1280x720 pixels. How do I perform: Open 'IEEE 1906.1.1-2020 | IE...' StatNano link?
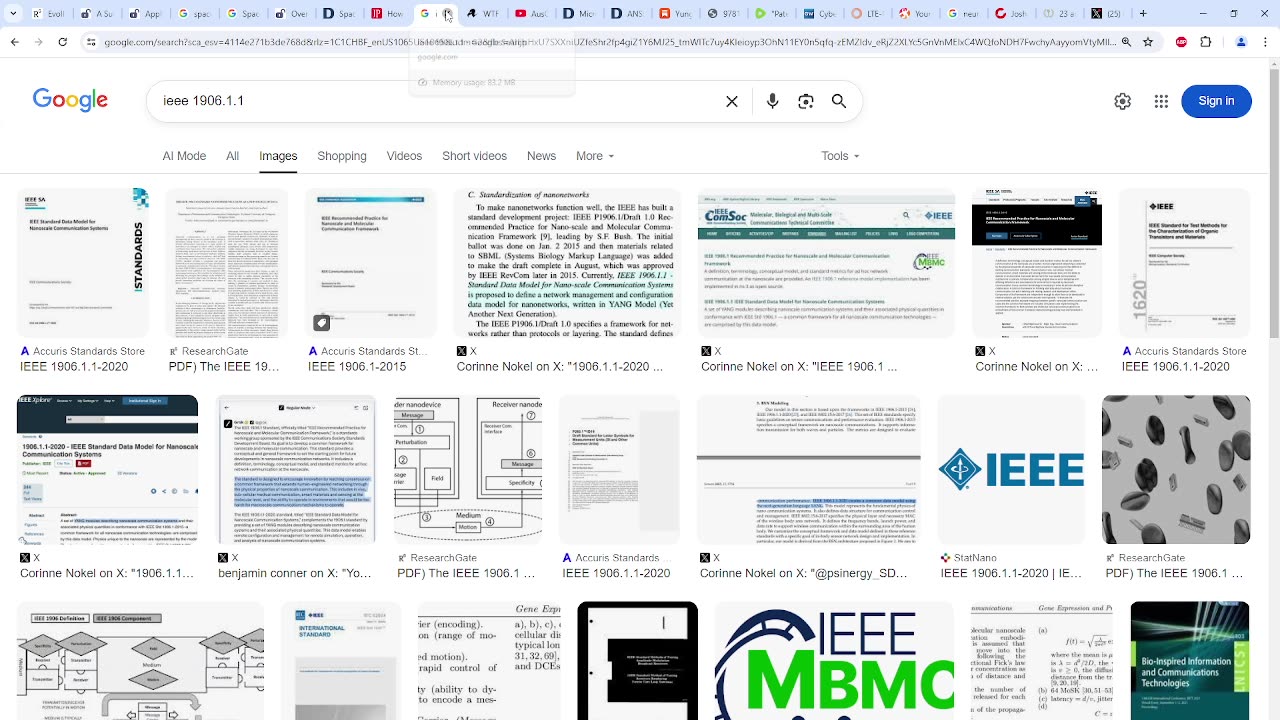[x=1011, y=574]
